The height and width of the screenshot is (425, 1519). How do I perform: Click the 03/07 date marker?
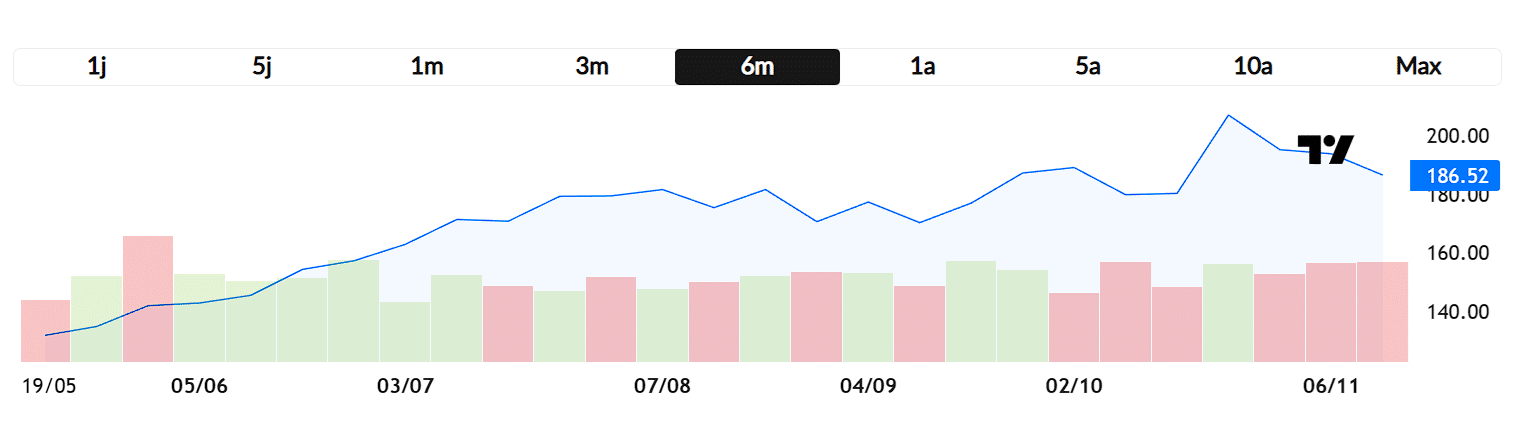pyautogui.click(x=405, y=387)
